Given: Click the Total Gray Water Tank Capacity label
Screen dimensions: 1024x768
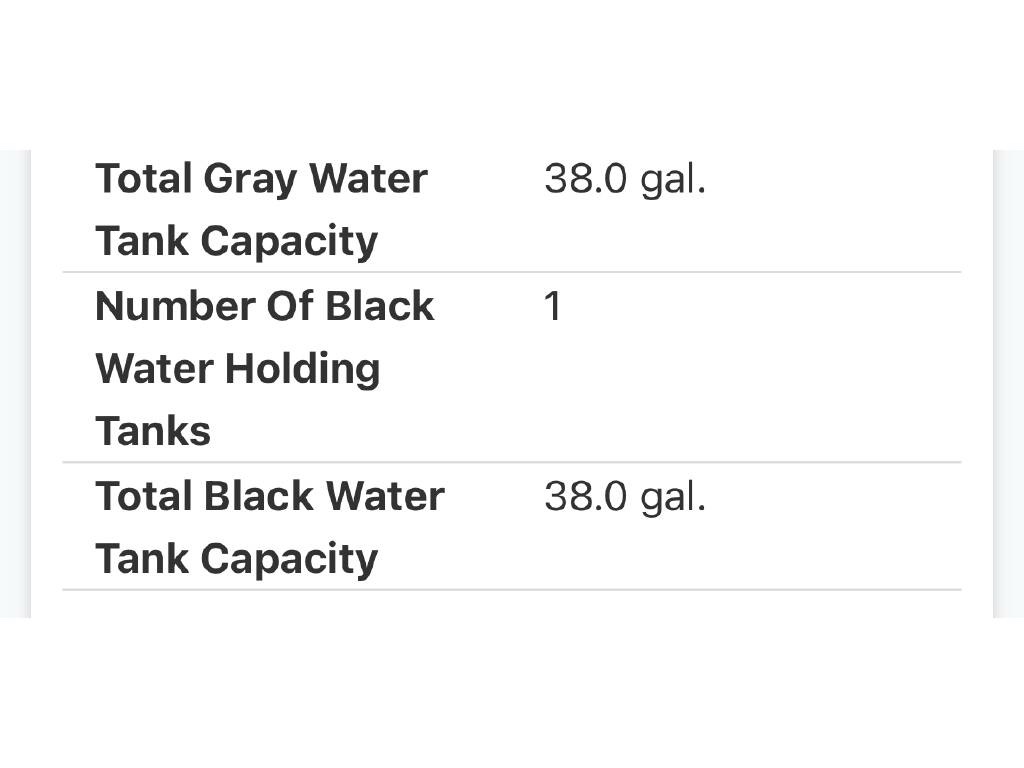Looking at the screenshot, I should tap(261, 209).
